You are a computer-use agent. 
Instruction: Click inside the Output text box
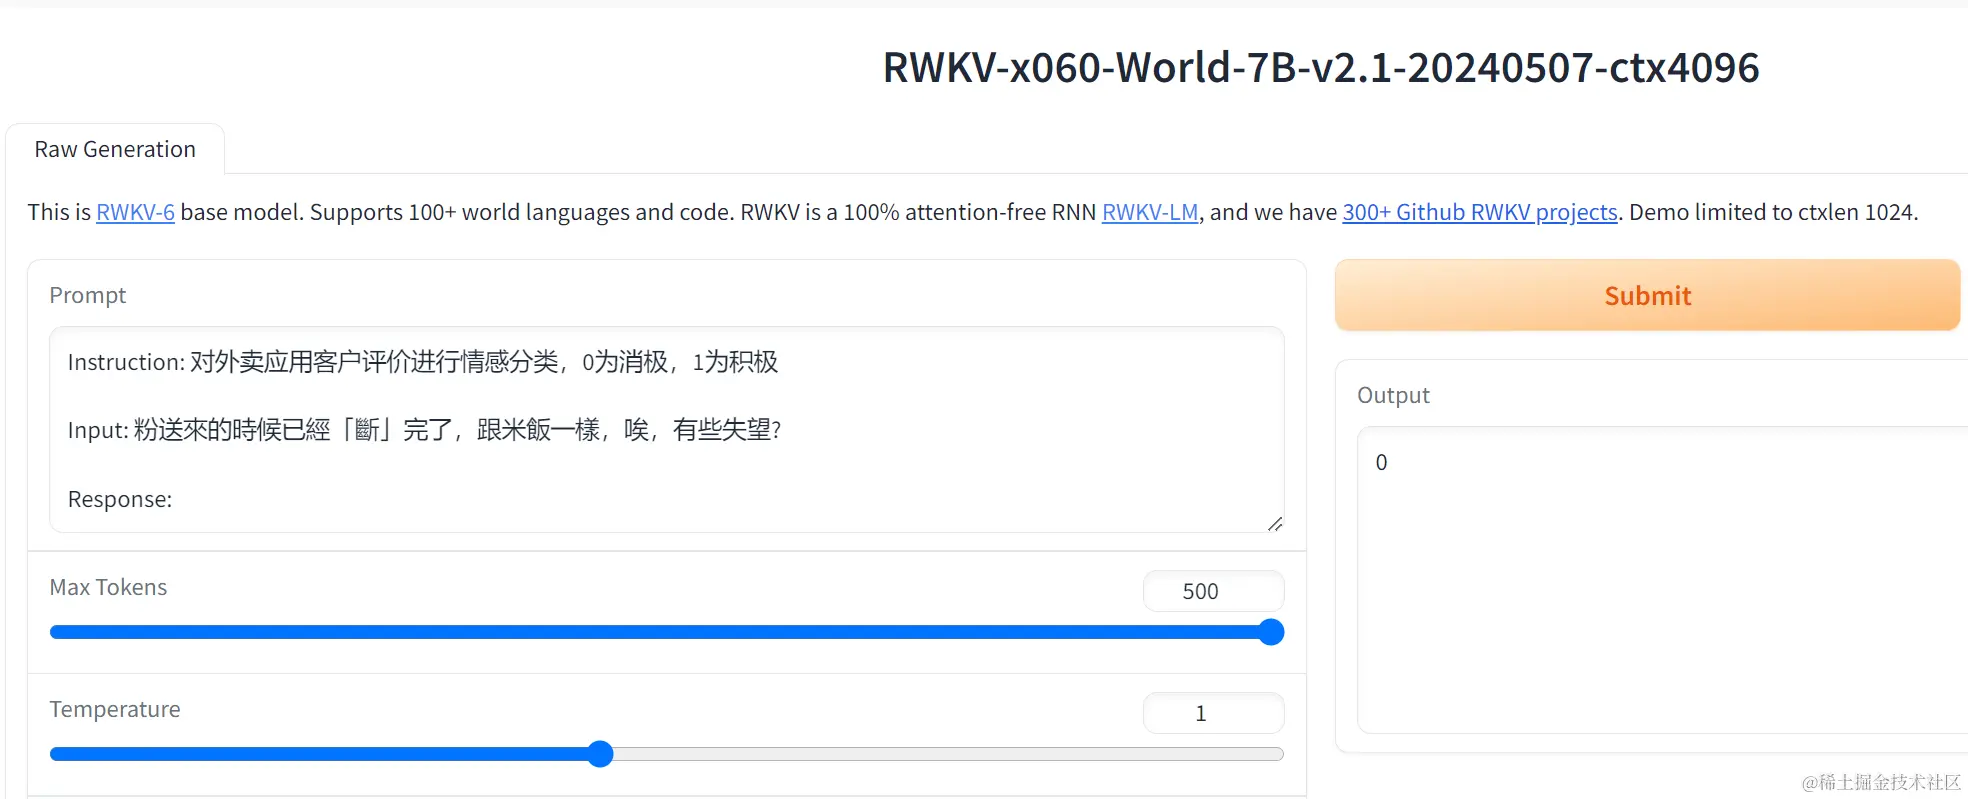tap(1662, 580)
